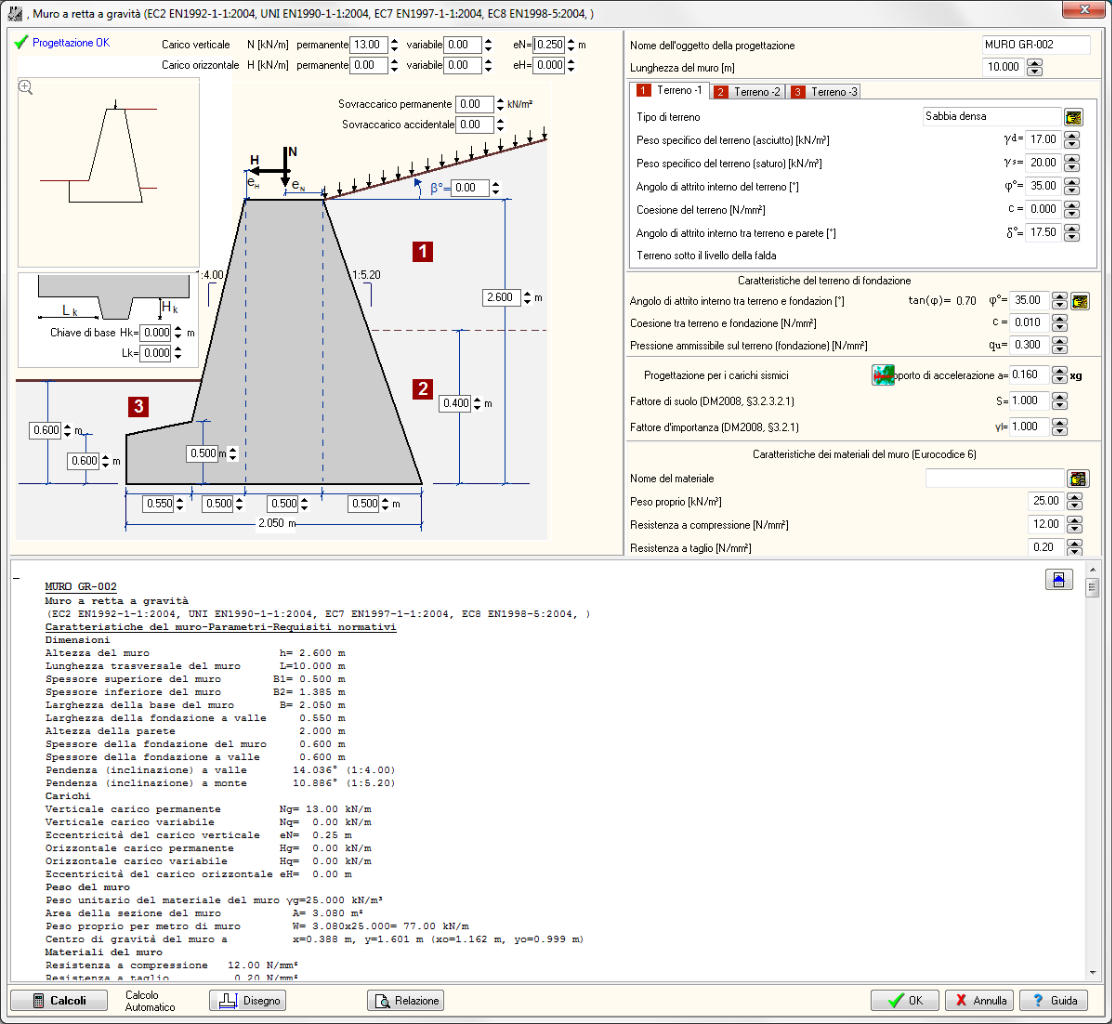
Task: Click the foundation depth 0.600 field on far left
Action: (x=46, y=430)
